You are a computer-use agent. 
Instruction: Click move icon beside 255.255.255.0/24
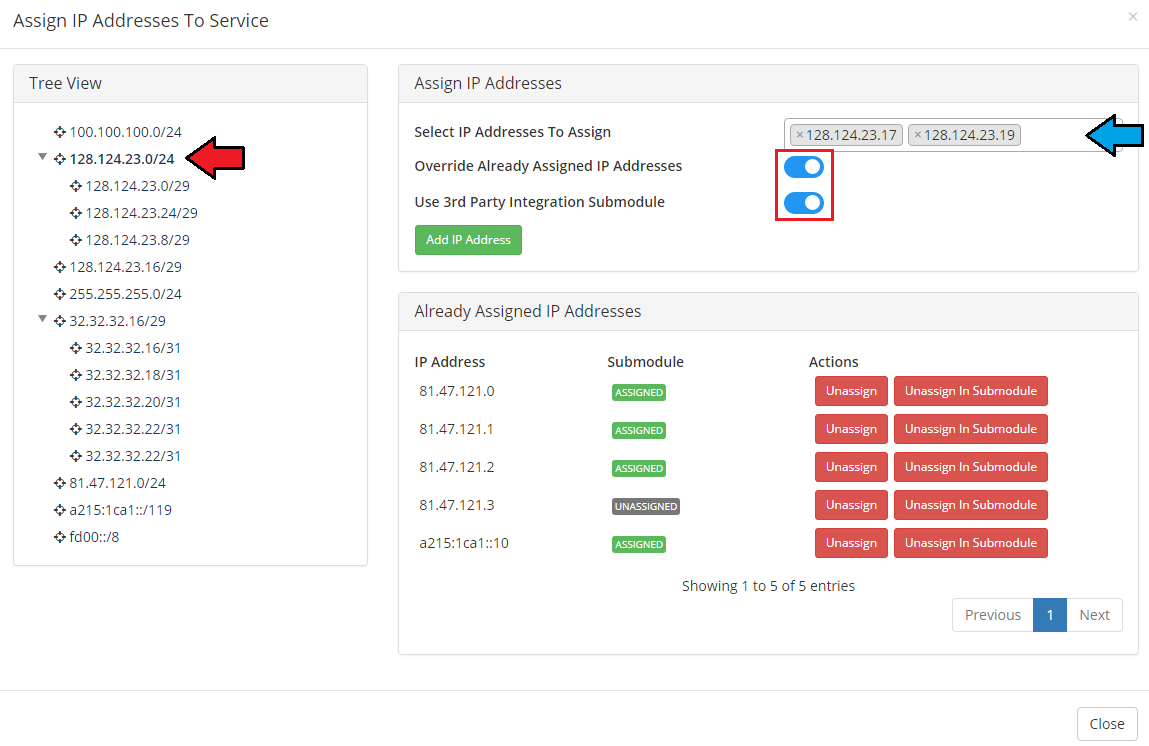click(59, 295)
